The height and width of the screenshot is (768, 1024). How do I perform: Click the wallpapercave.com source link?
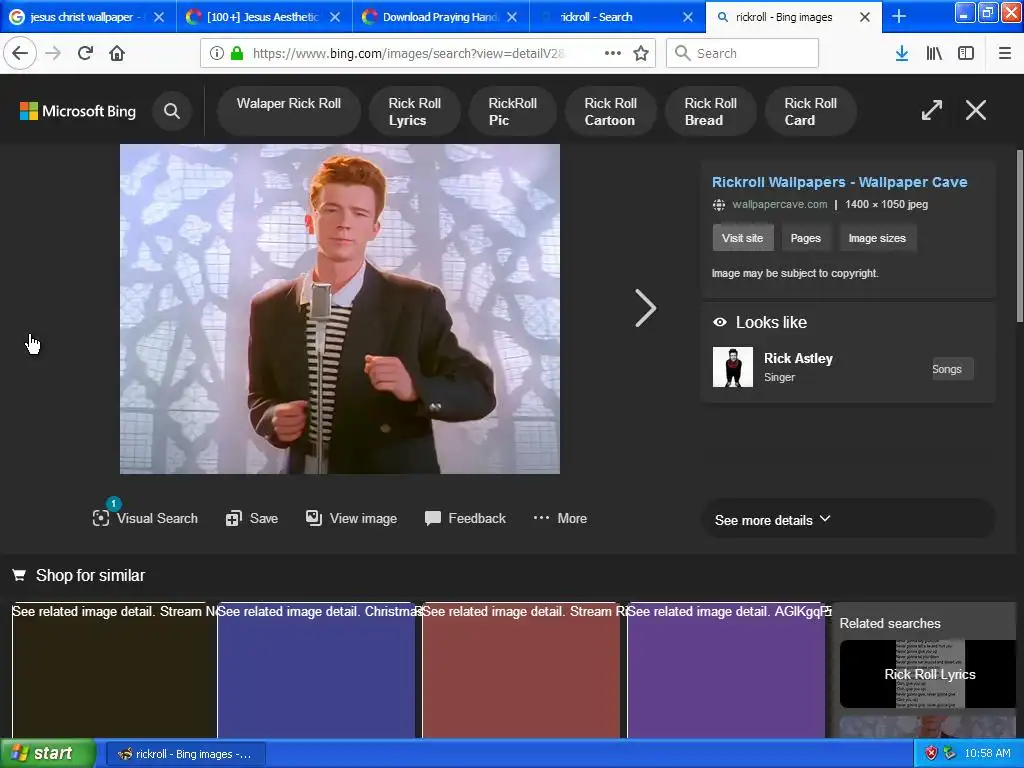(x=779, y=204)
